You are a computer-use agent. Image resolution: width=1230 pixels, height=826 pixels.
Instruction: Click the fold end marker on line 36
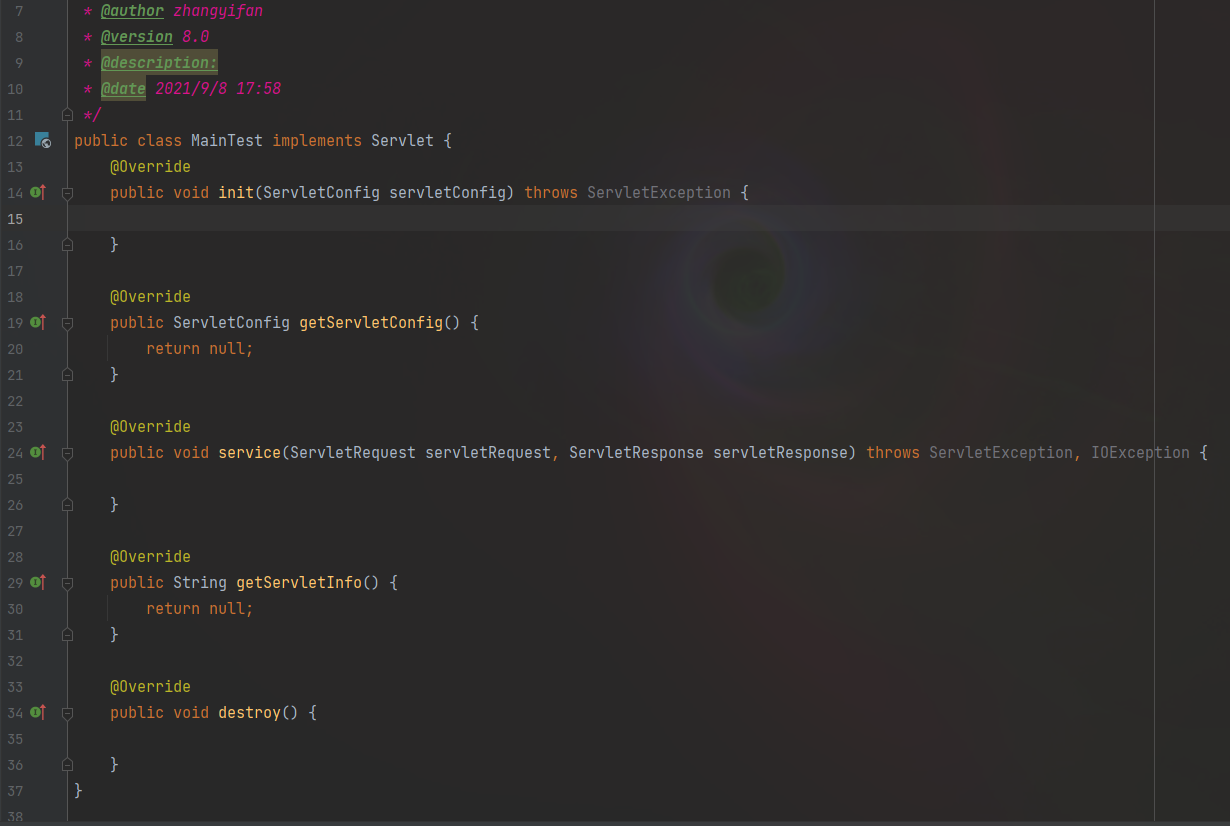coord(67,764)
